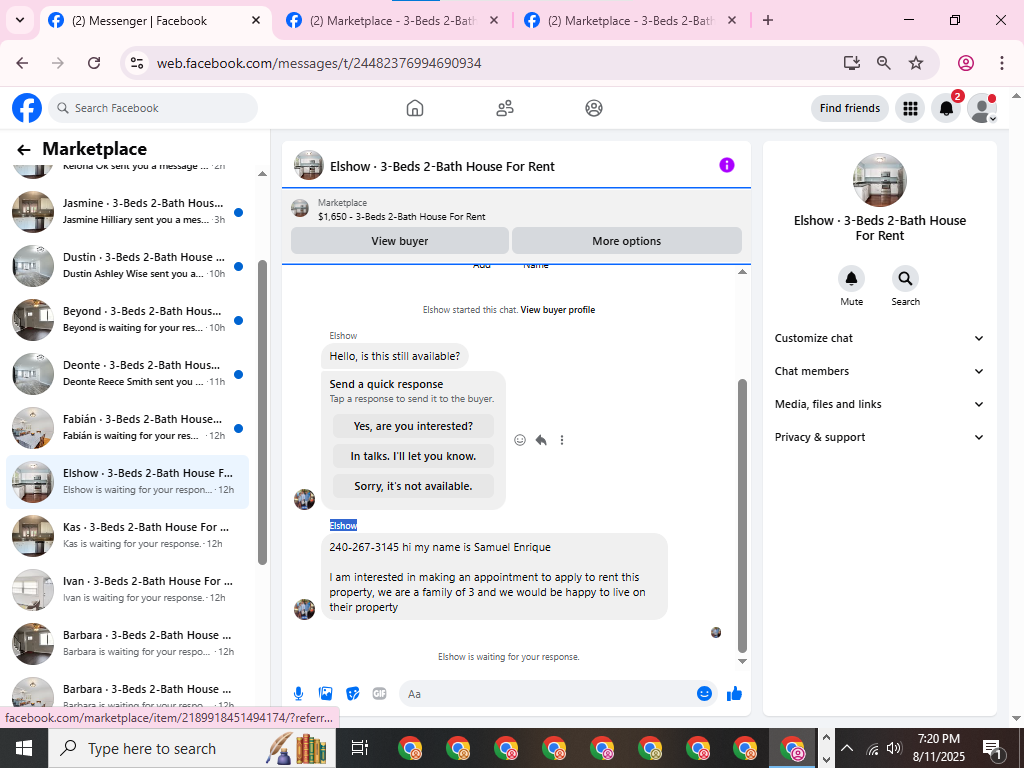
Task: Open Ivan conversation in list
Action: click(x=127, y=590)
